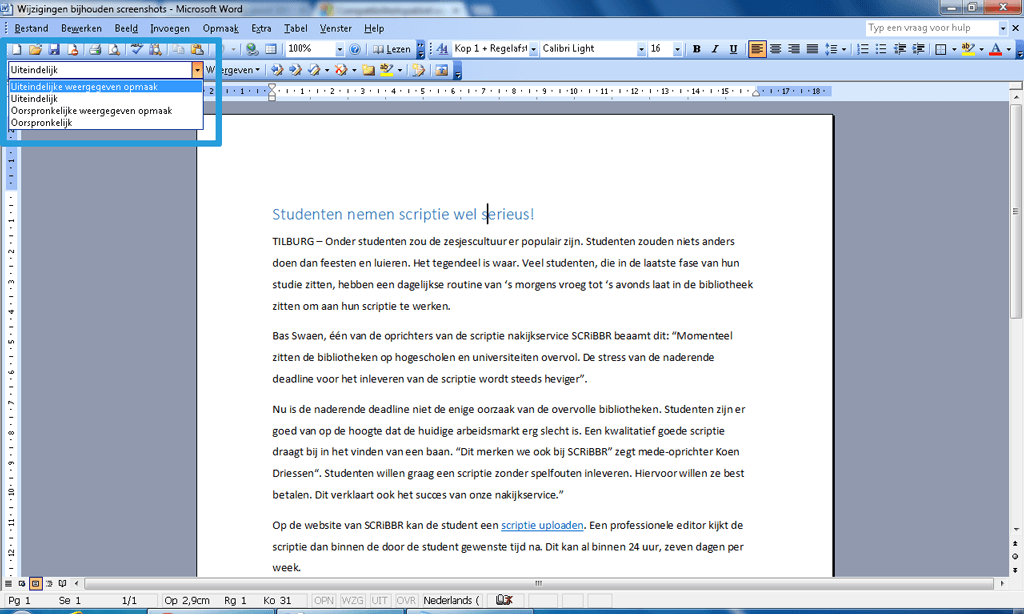Open the font size dropdown

coord(677,49)
